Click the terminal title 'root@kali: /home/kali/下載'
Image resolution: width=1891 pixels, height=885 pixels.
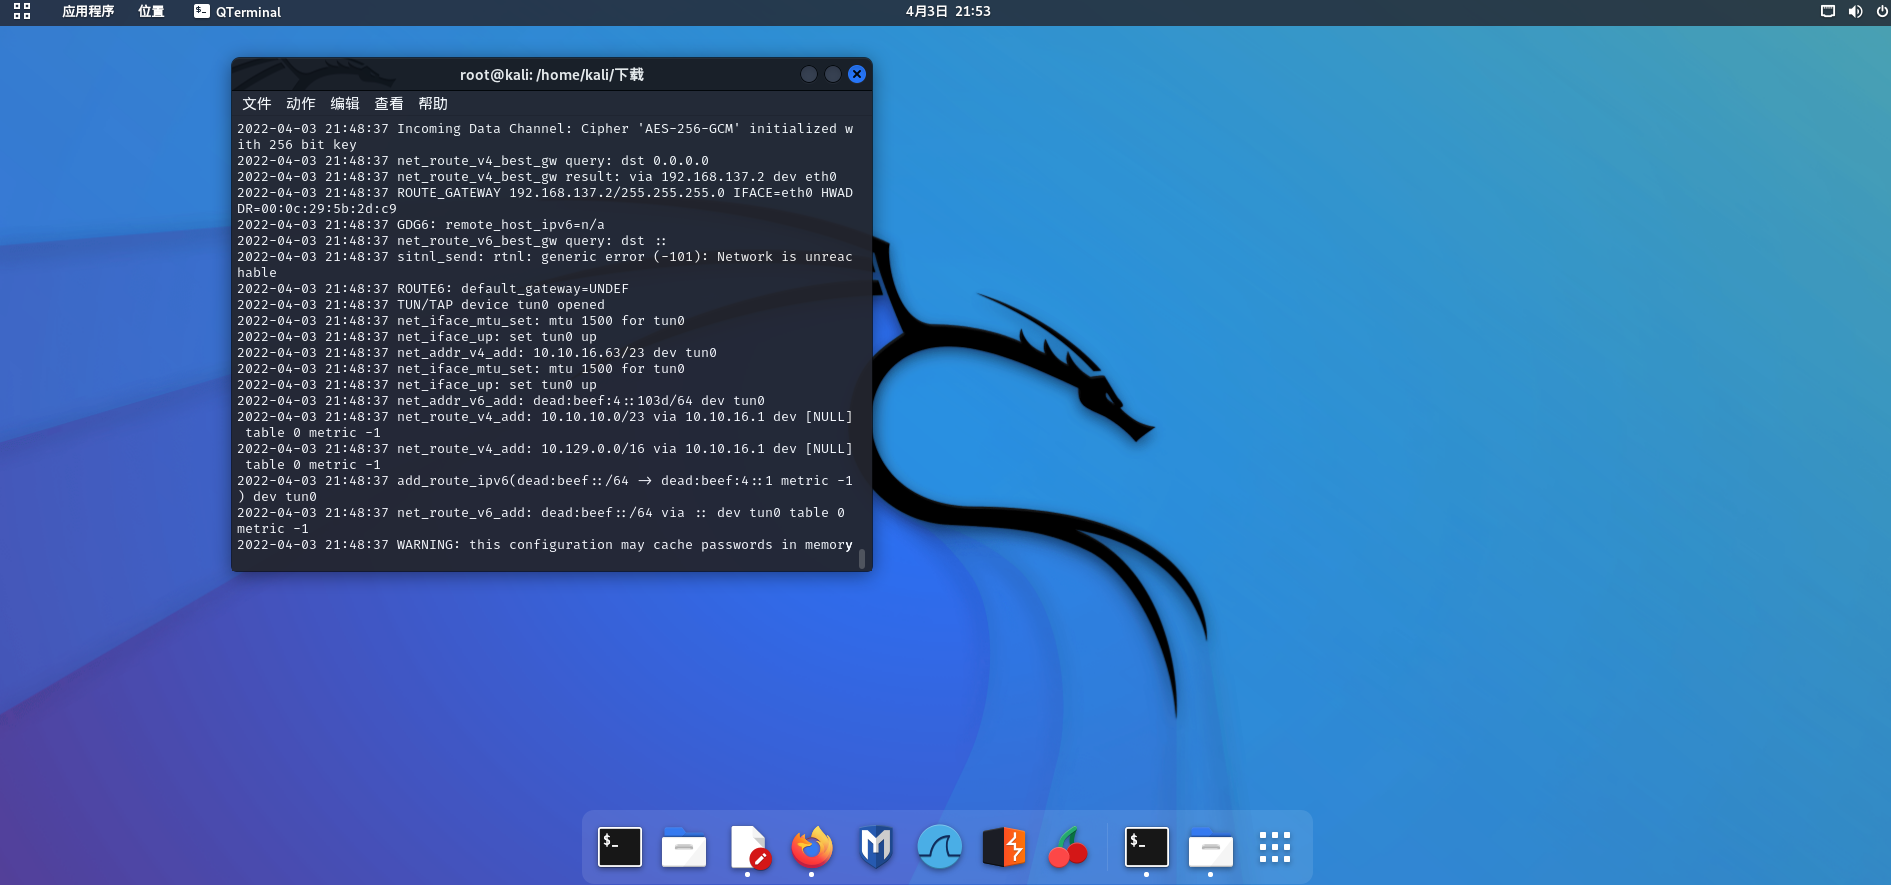[552, 75]
